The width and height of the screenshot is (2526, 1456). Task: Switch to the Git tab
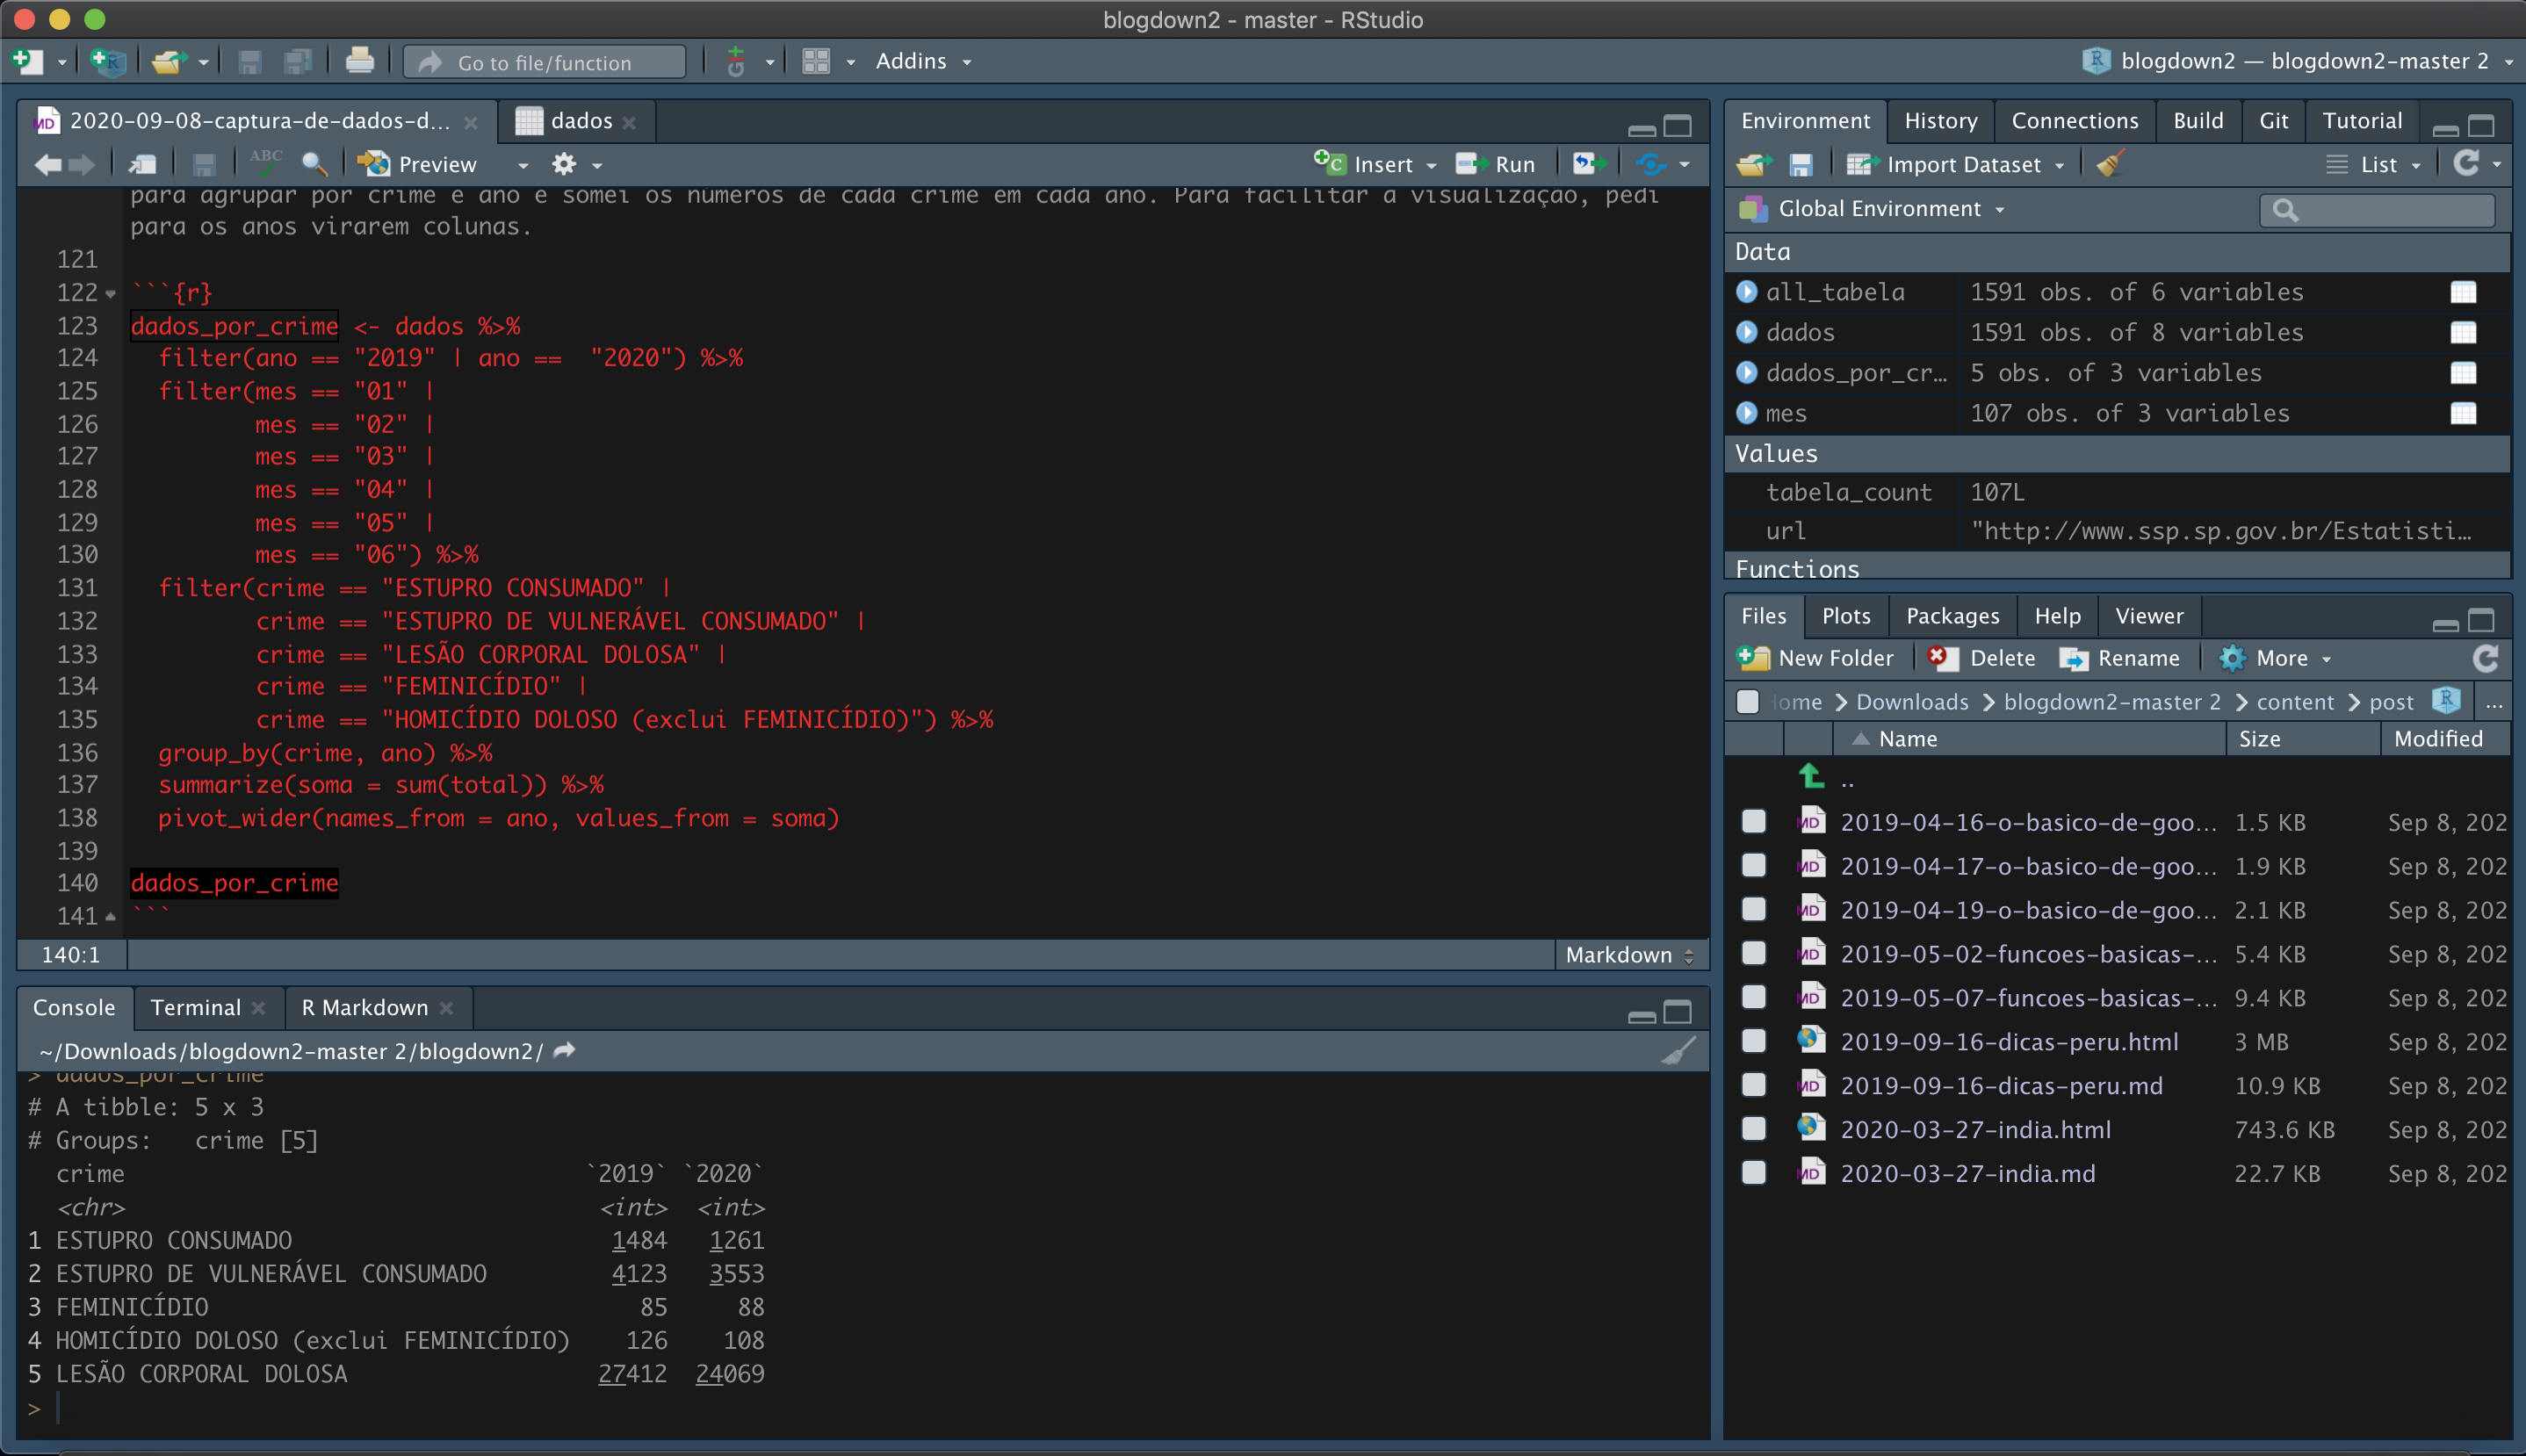coord(2272,121)
